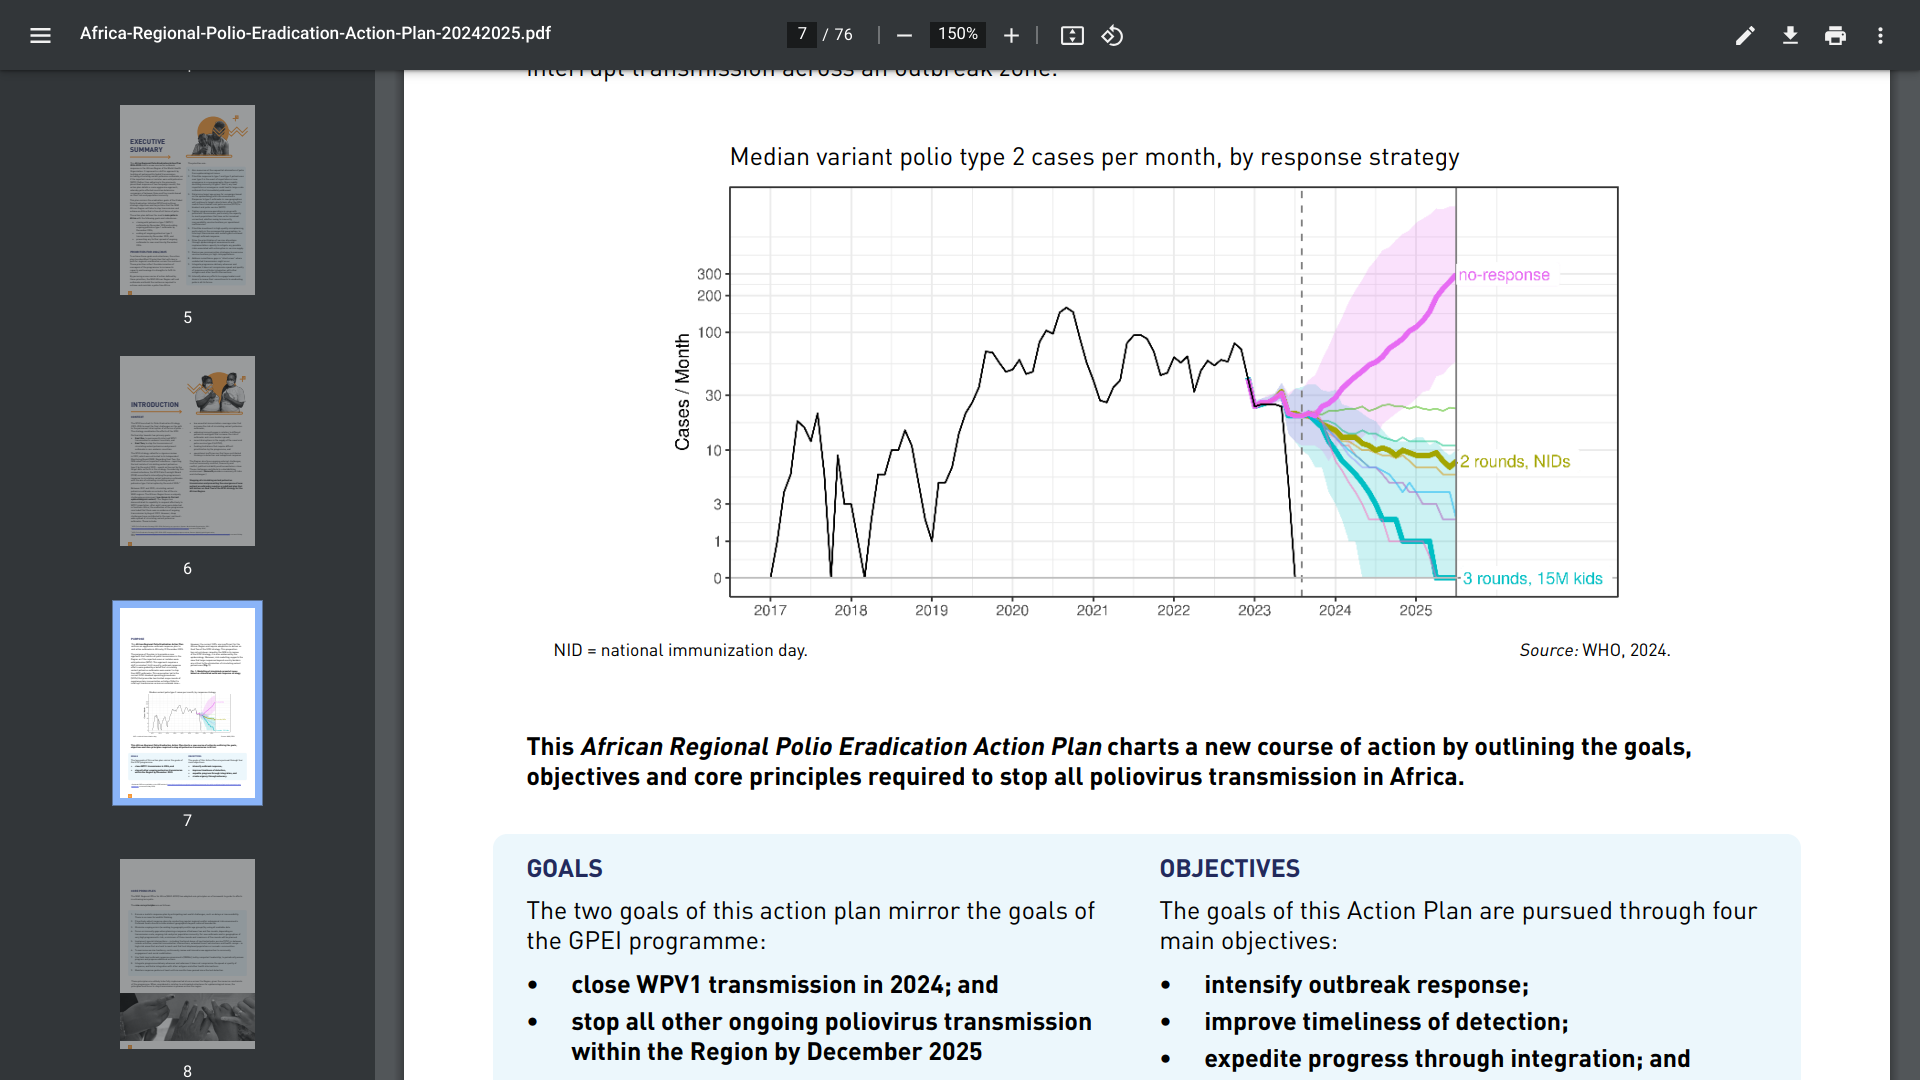Viewport: 1920px width, 1080px height.
Task: Click the chart title text
Action: [1094, 157]
